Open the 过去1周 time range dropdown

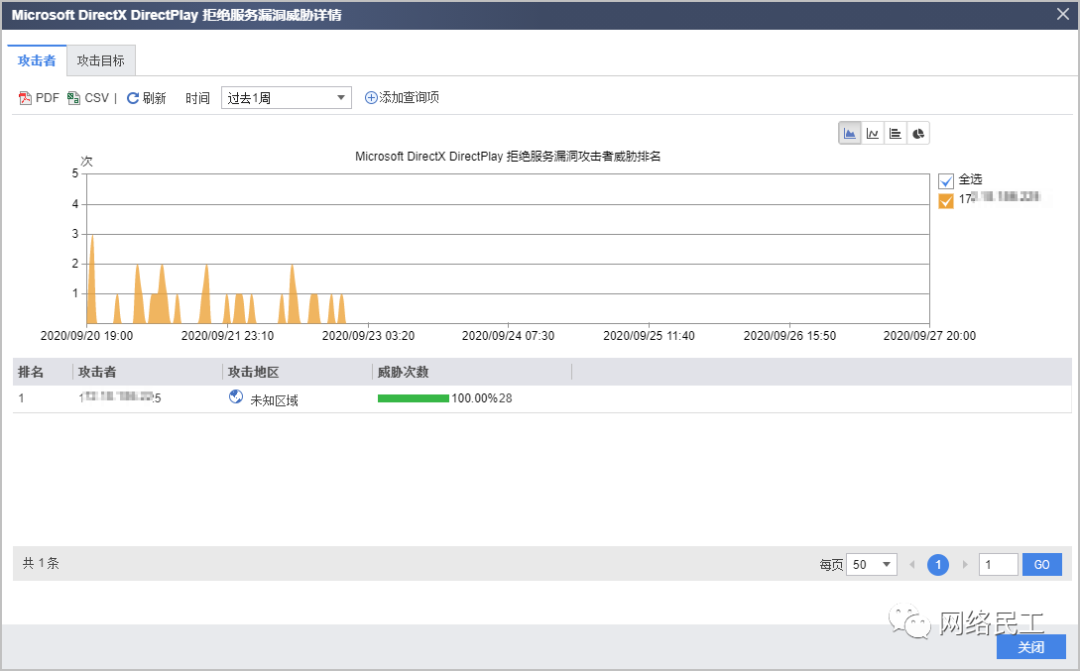pos(286,98)
